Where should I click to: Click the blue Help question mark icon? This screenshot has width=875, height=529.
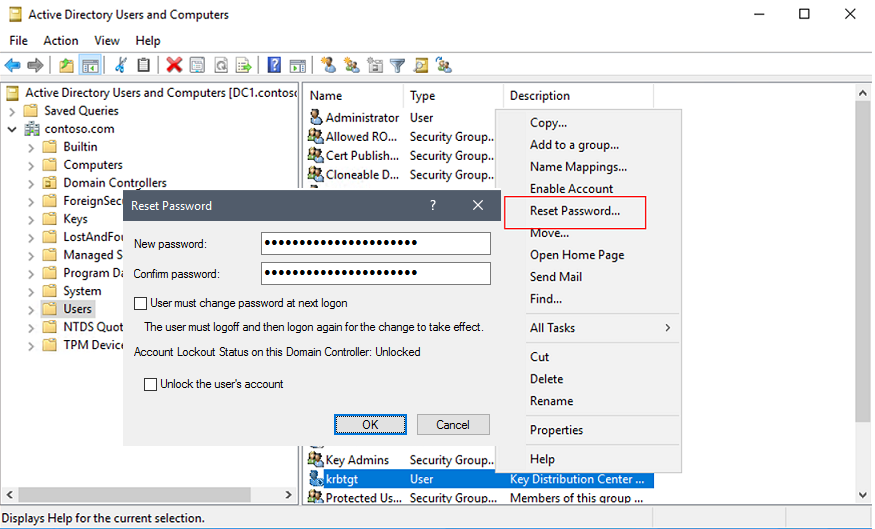(x=274, y=66)
